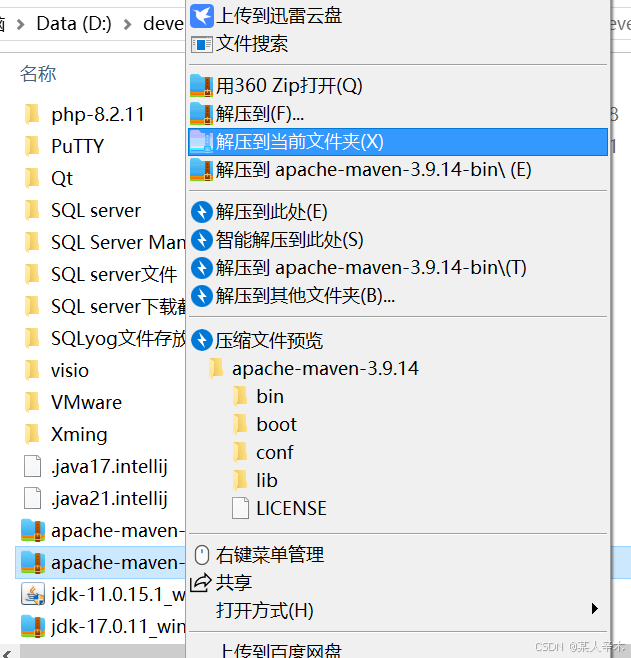Viewport: 631px width, 658px height.
Task: Expand the chevron after Data (D:) in breadcrumb
Action: (x=128, y=24)
